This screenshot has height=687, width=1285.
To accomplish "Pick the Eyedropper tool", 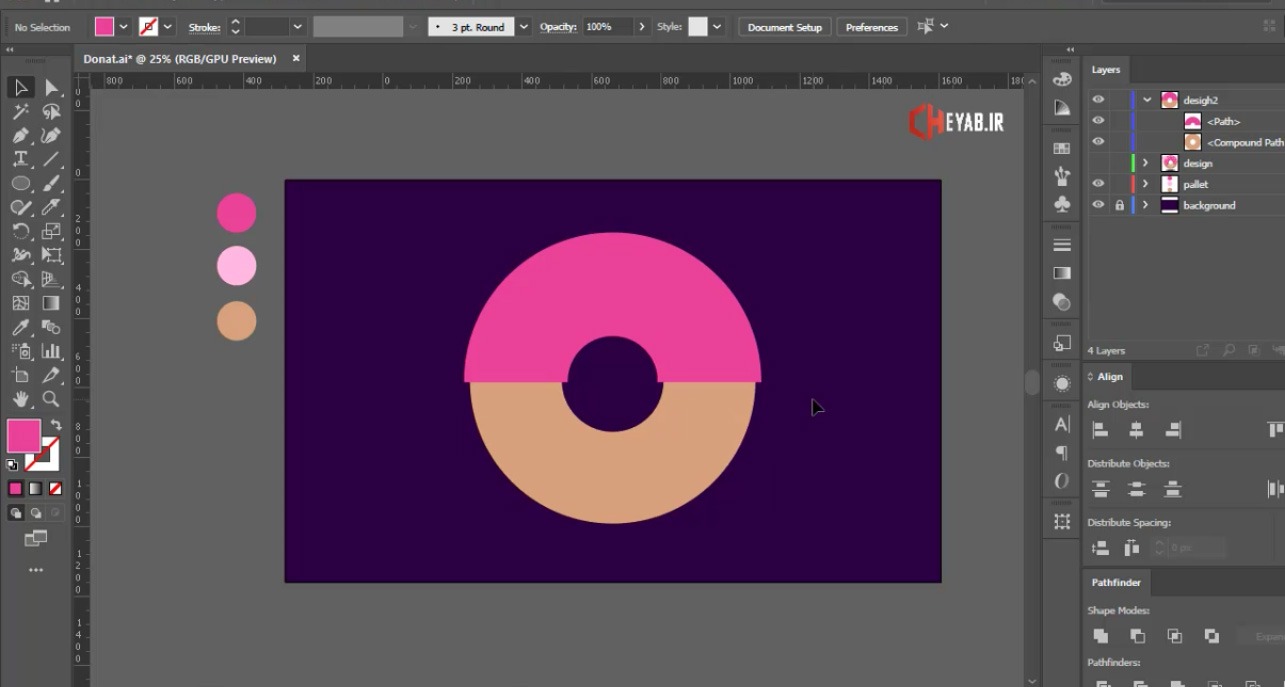I will 20,327.
